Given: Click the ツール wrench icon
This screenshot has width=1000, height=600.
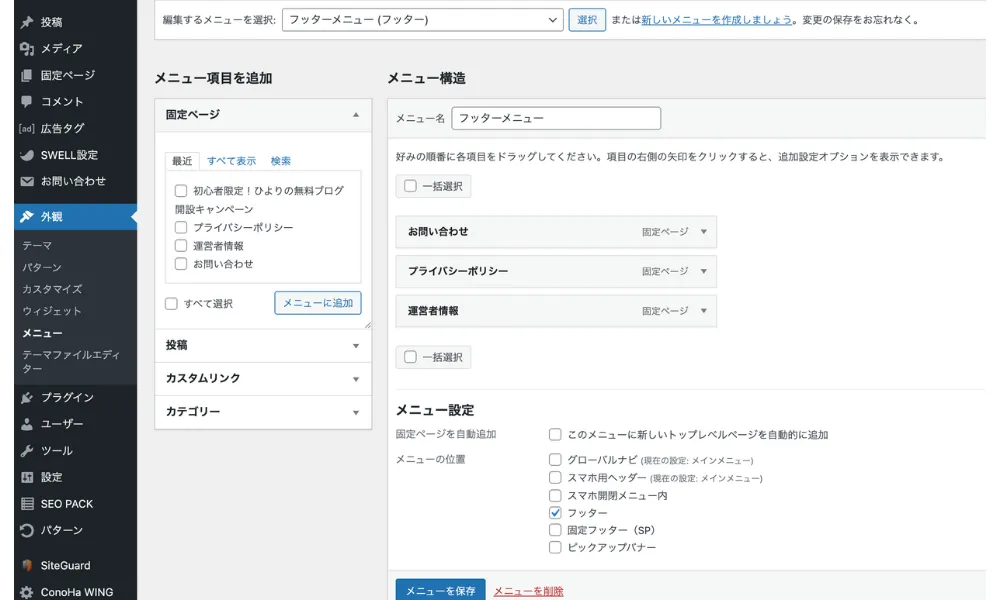Looking at the screenshot, I should click(27, 450).
